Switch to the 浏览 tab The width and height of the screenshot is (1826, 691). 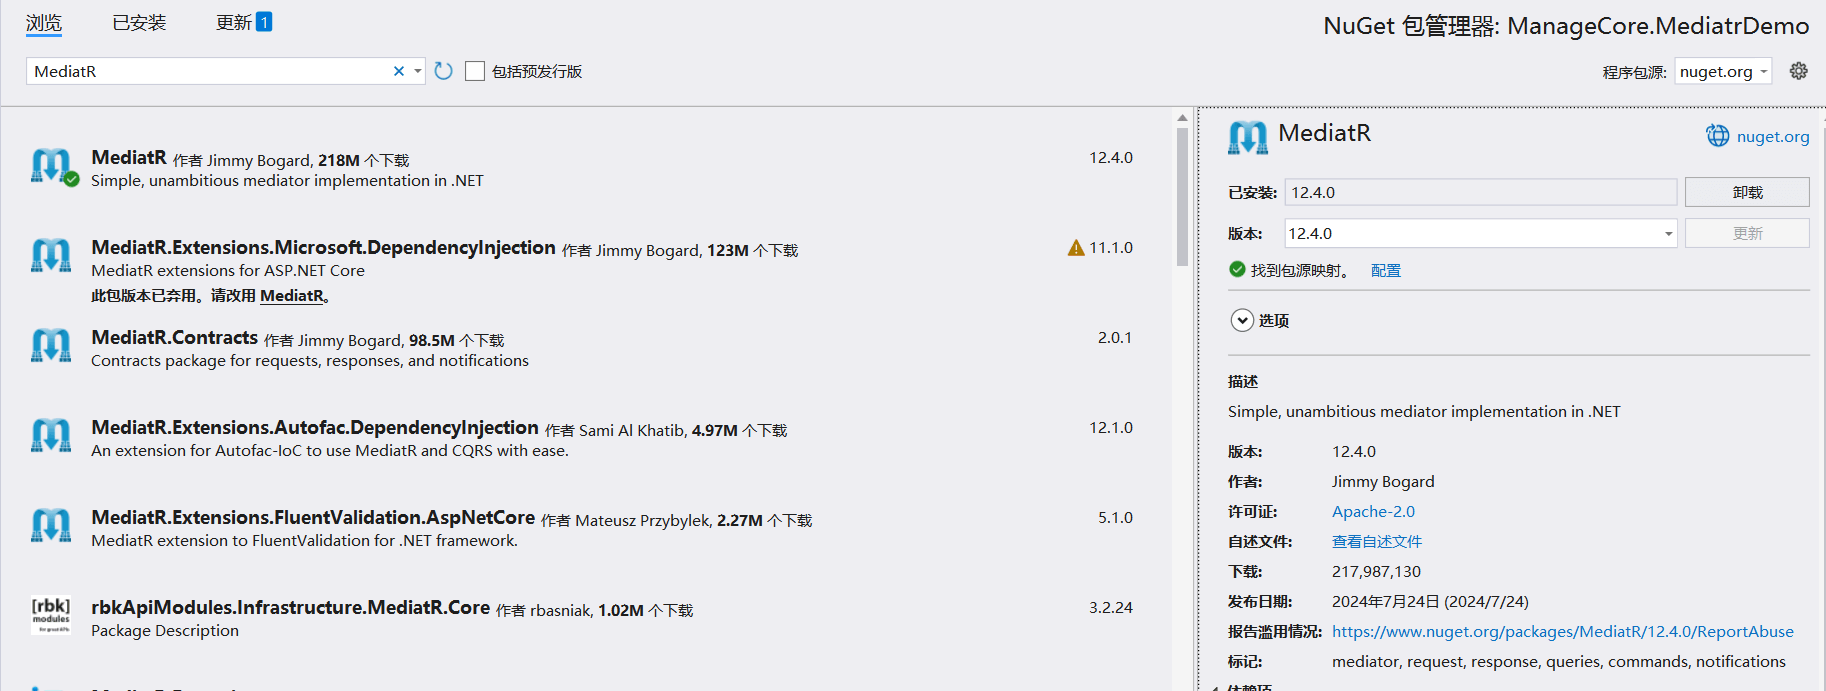(x=44, y=22)
